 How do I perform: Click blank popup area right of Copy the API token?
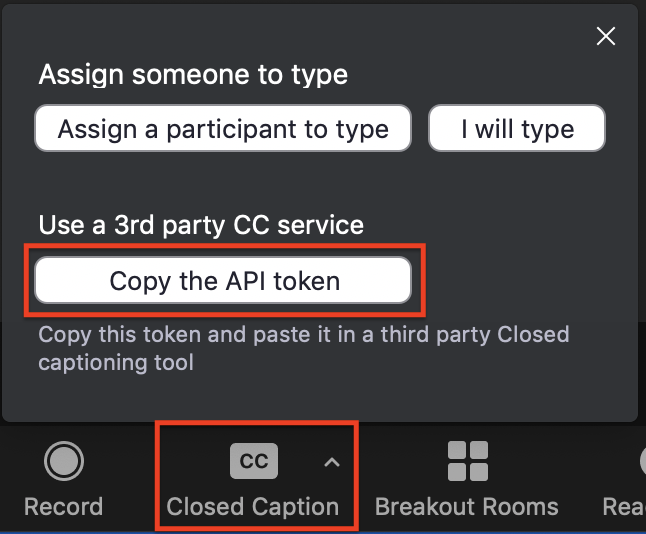pyautogui.click(x=520, y=281)
